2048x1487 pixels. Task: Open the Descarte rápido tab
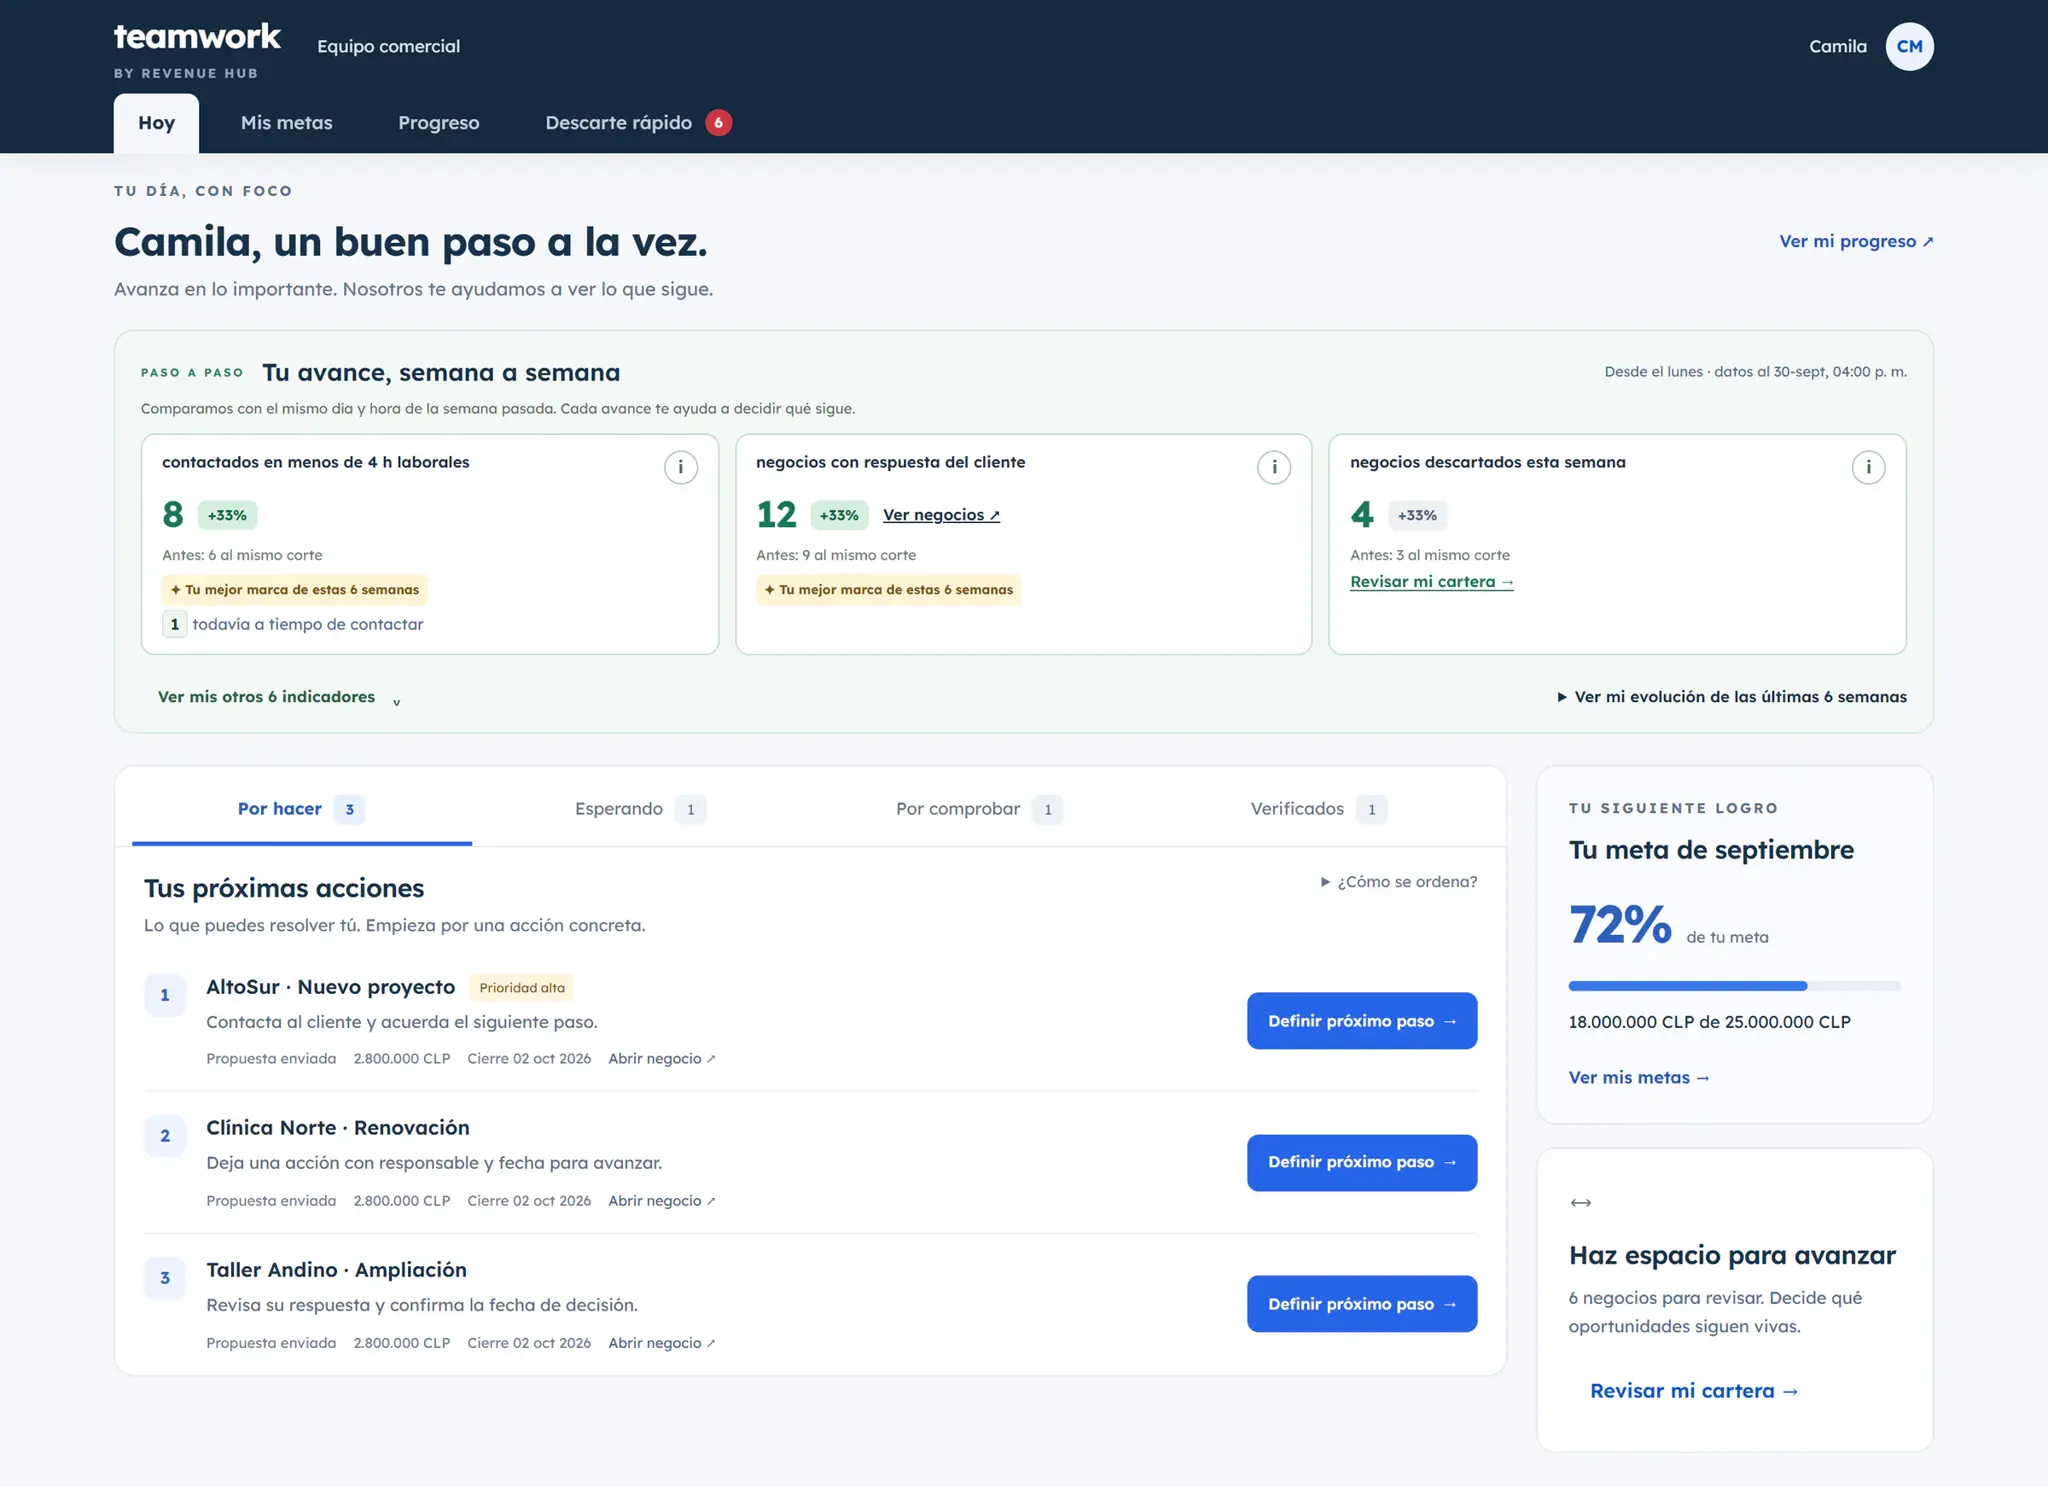pos(638,122)
